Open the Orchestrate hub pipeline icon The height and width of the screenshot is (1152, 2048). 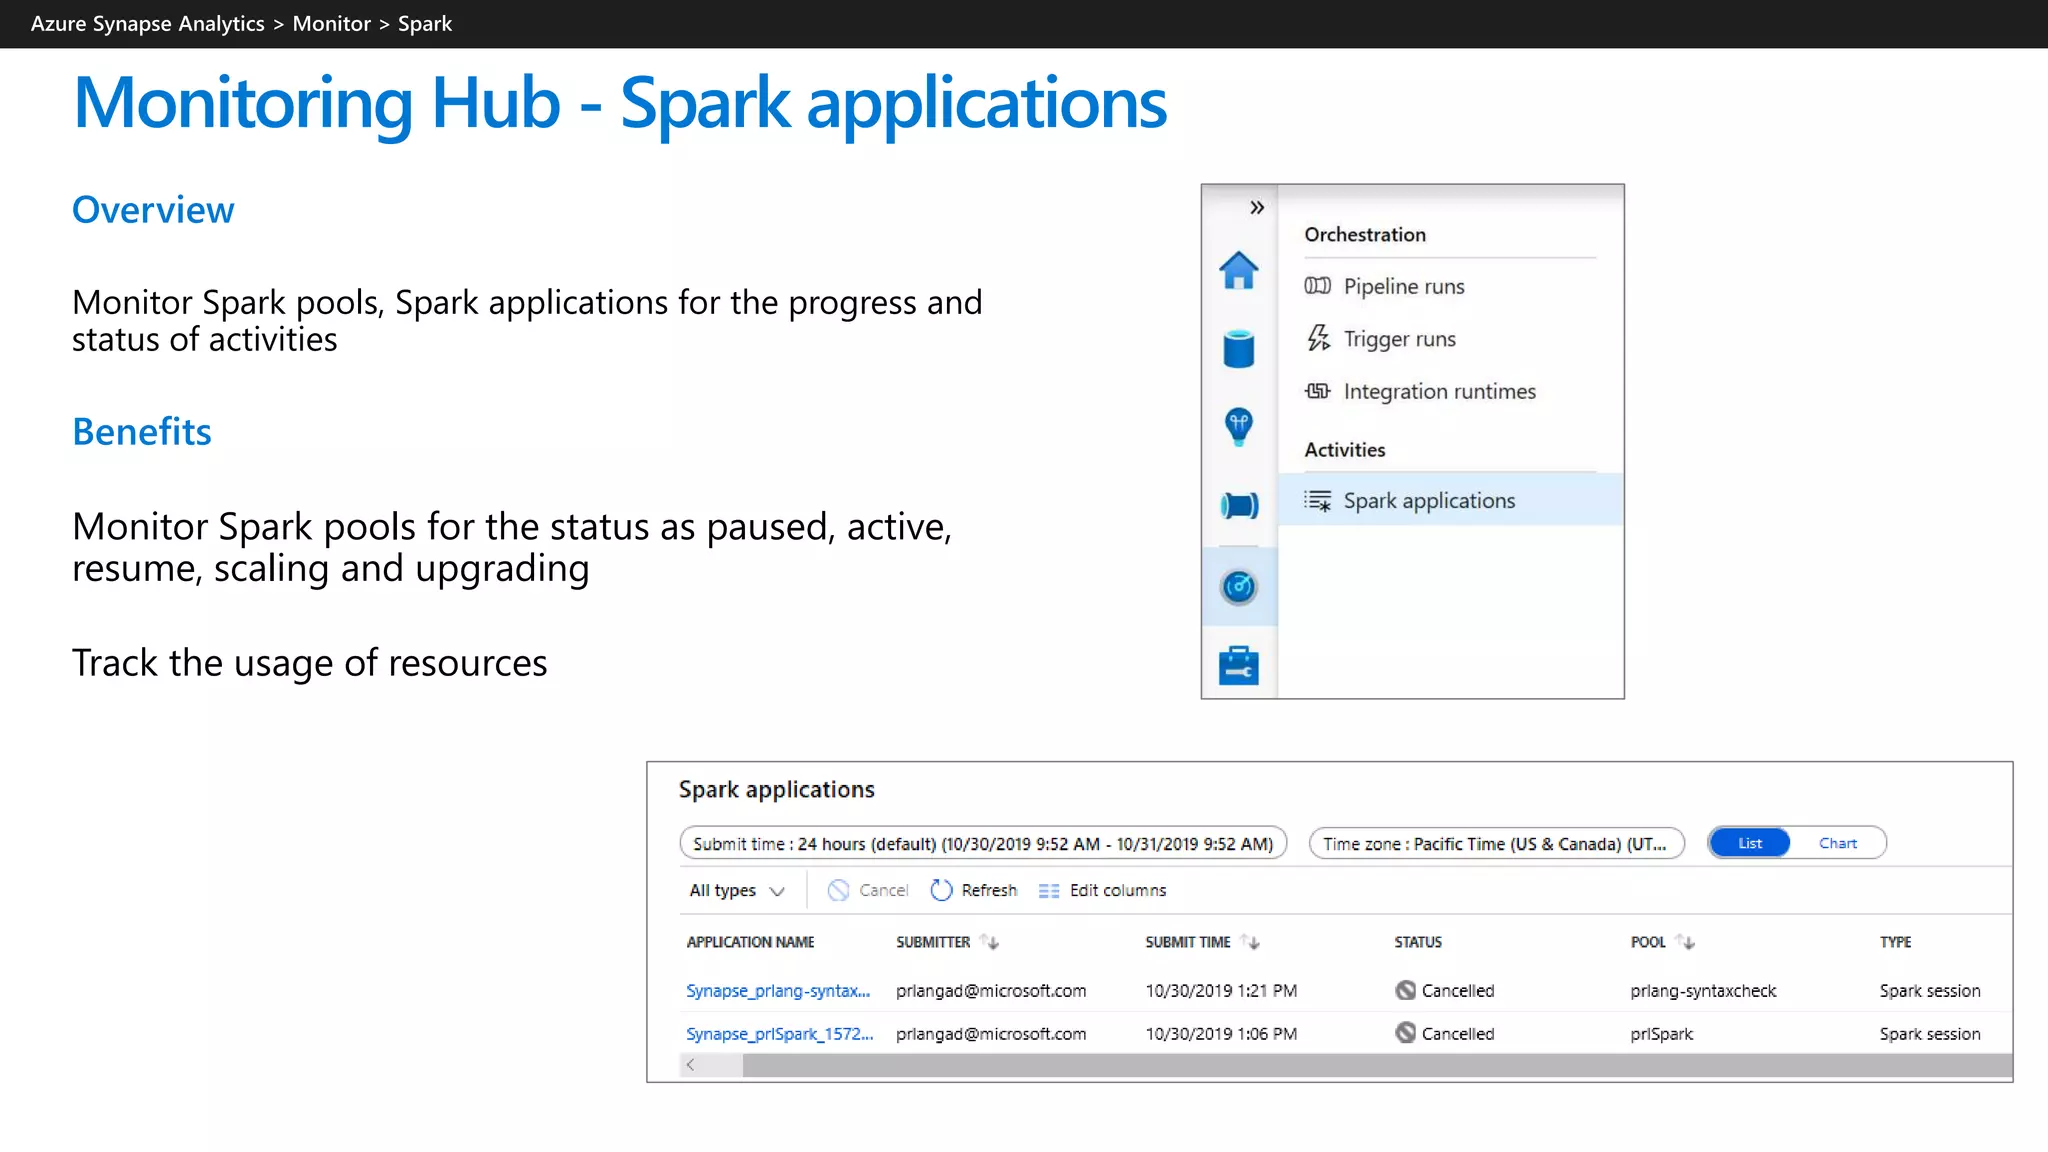click(x=1239, y=505)
